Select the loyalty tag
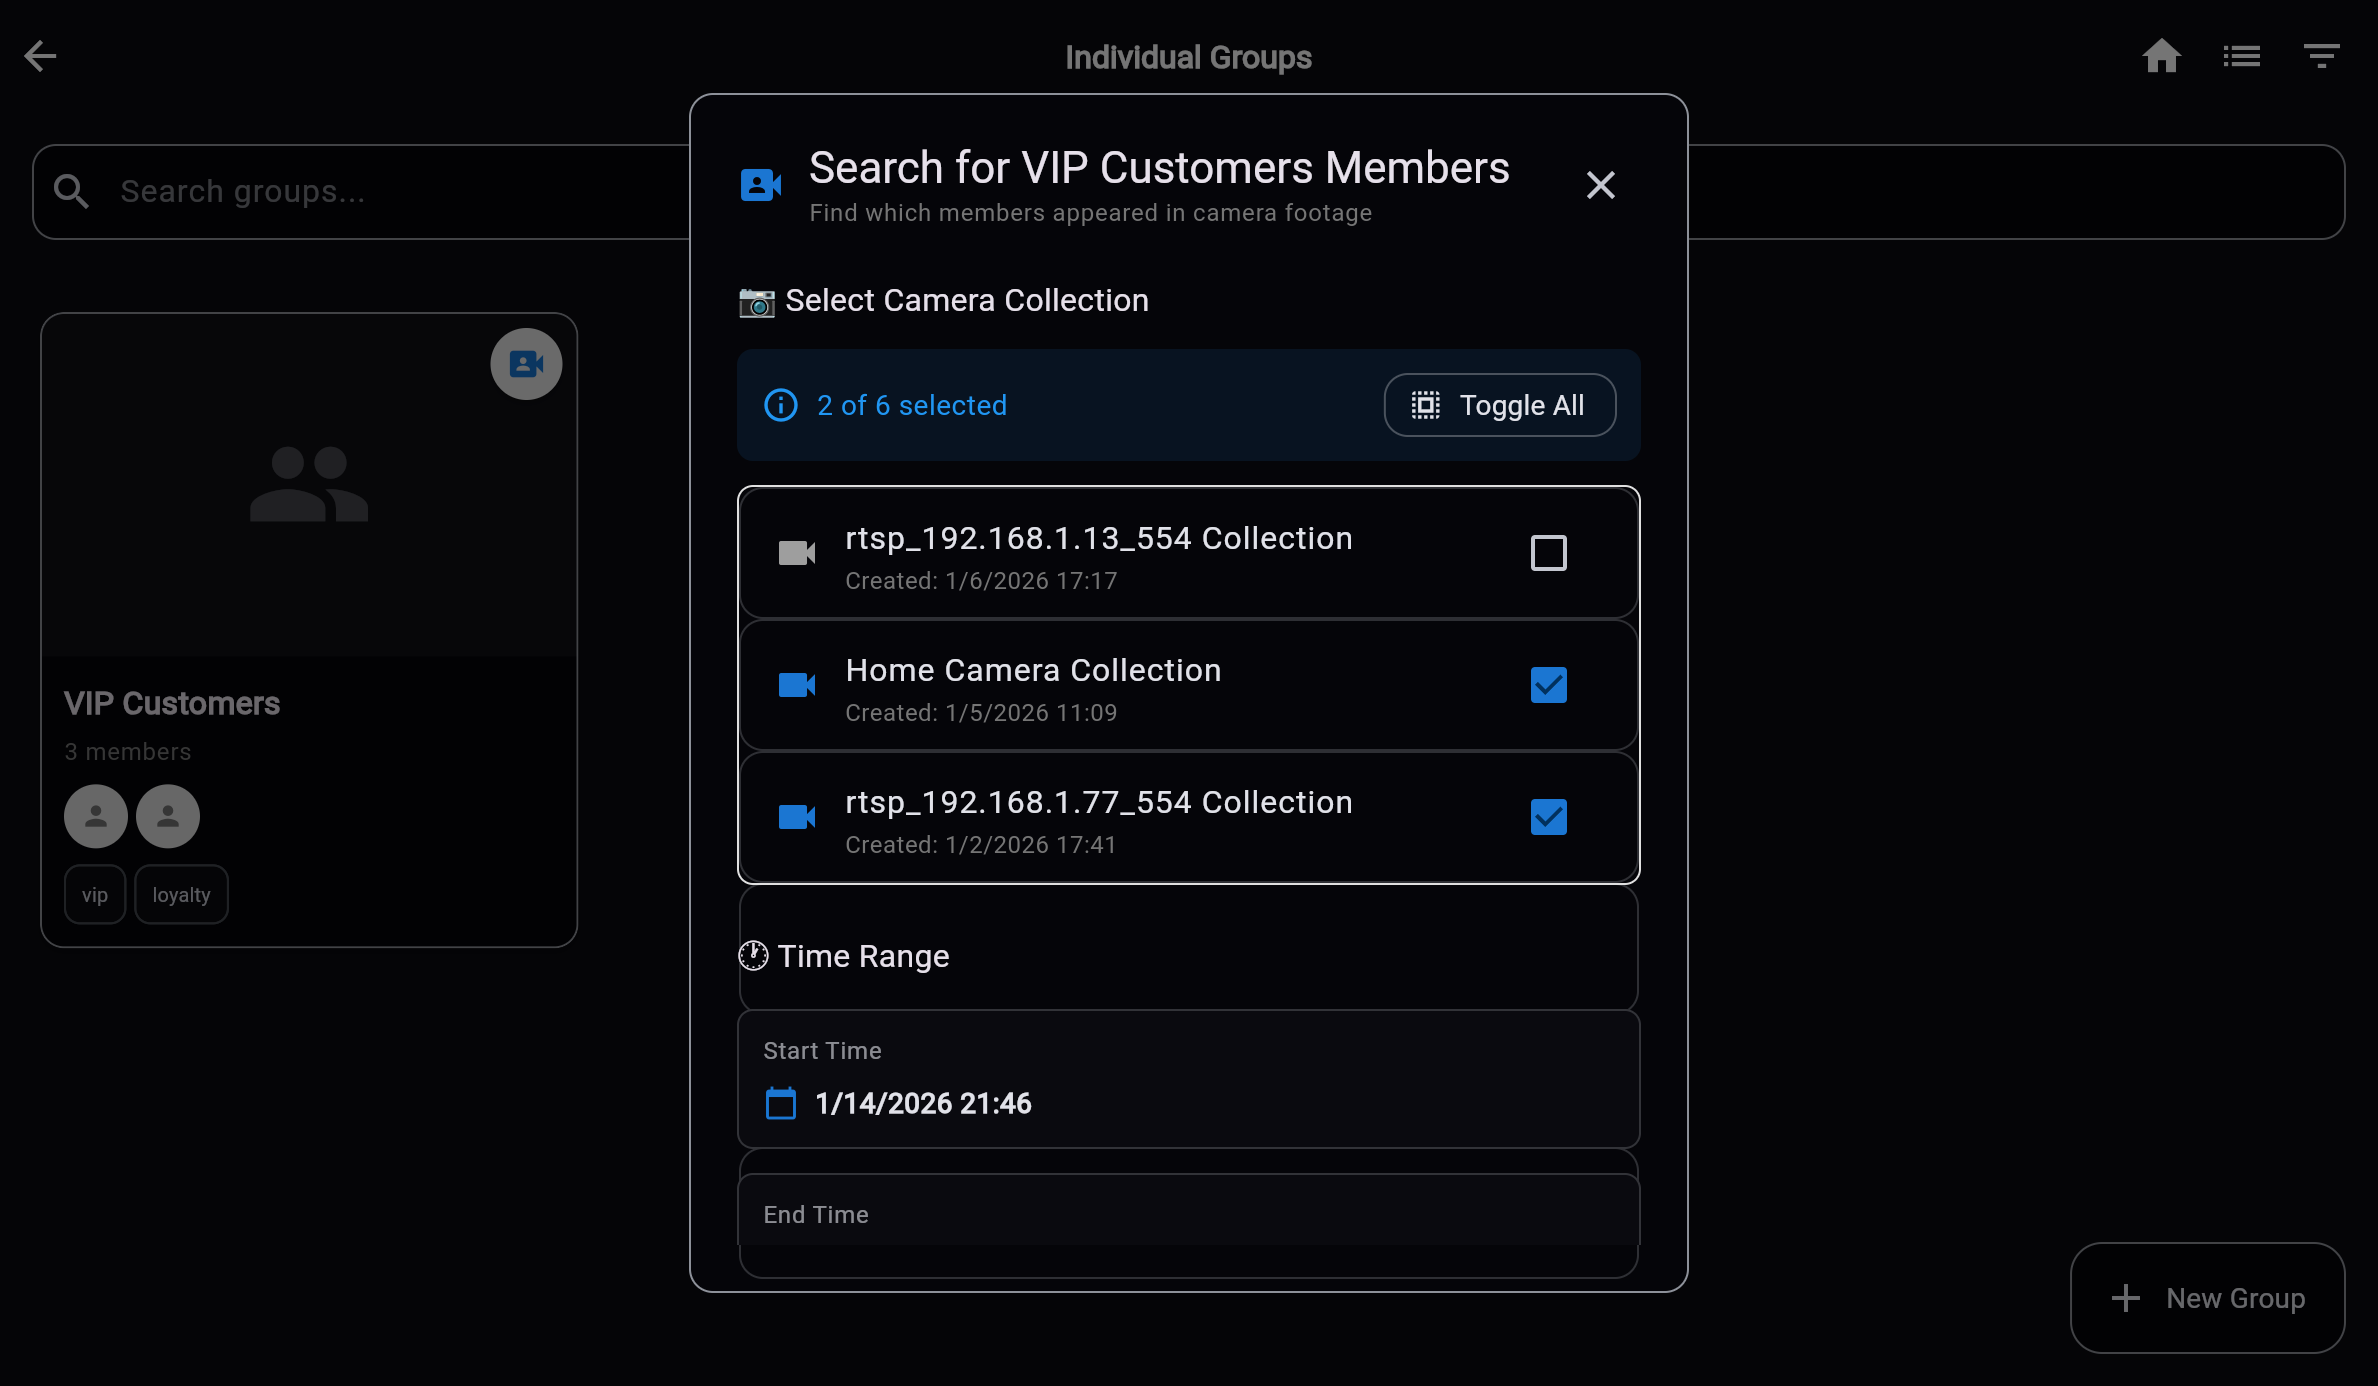The width and height of the screenshot is (2378, 1386). pyautogui.click(x=181, y=894)
